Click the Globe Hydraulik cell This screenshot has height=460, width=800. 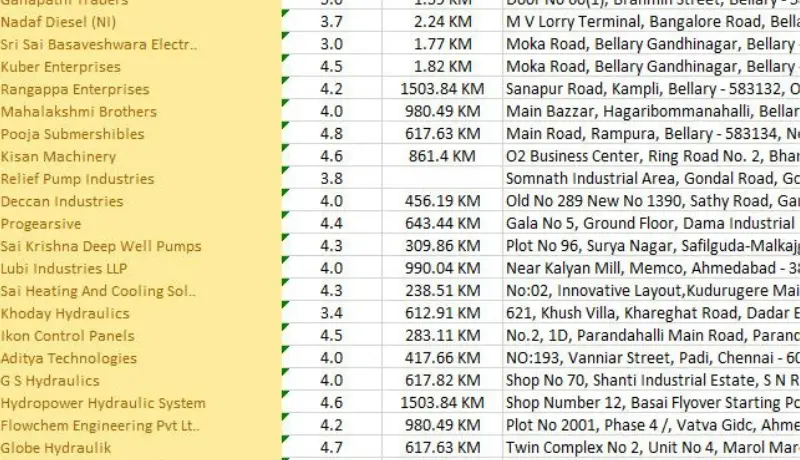(x=140, y=448)
